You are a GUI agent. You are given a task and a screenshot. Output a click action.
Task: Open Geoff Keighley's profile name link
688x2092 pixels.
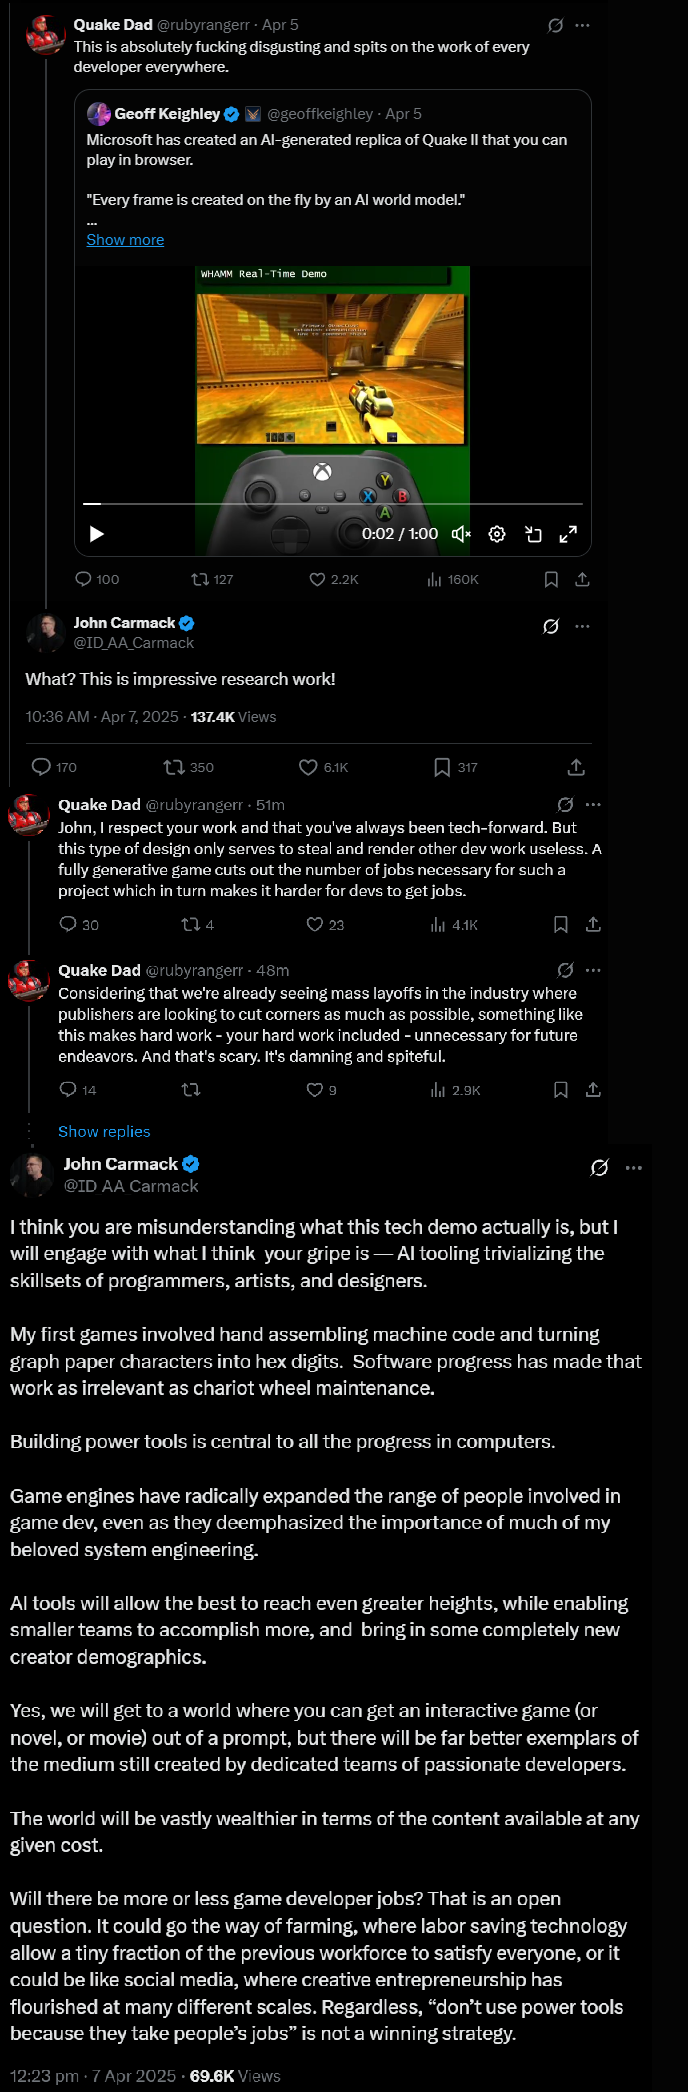click(167, 114)
